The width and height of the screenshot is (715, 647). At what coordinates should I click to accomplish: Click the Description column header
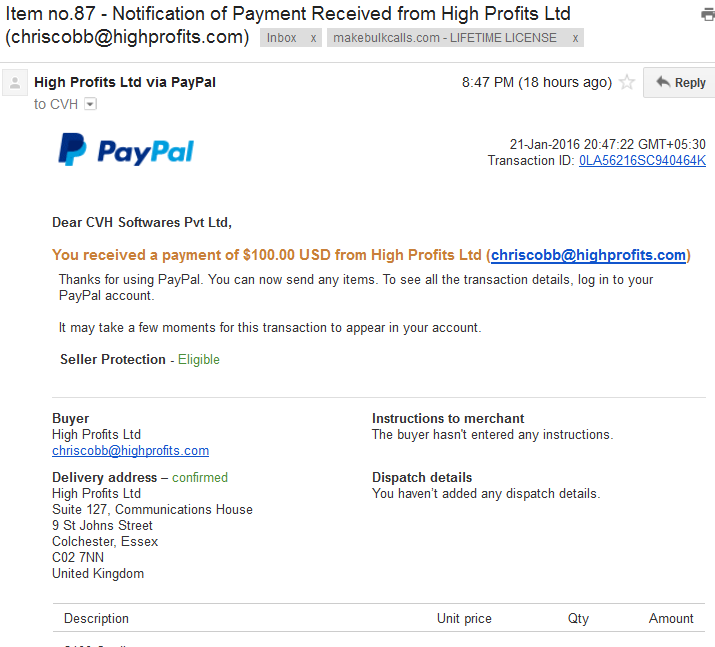coord(96,618)
